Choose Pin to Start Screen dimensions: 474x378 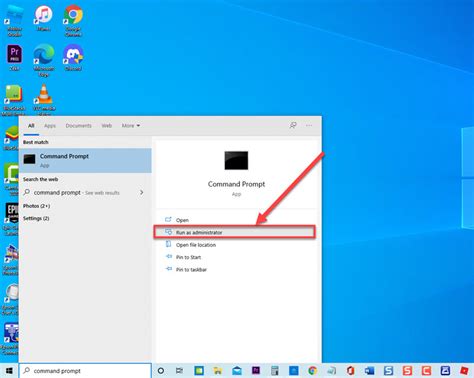[188, 257]
